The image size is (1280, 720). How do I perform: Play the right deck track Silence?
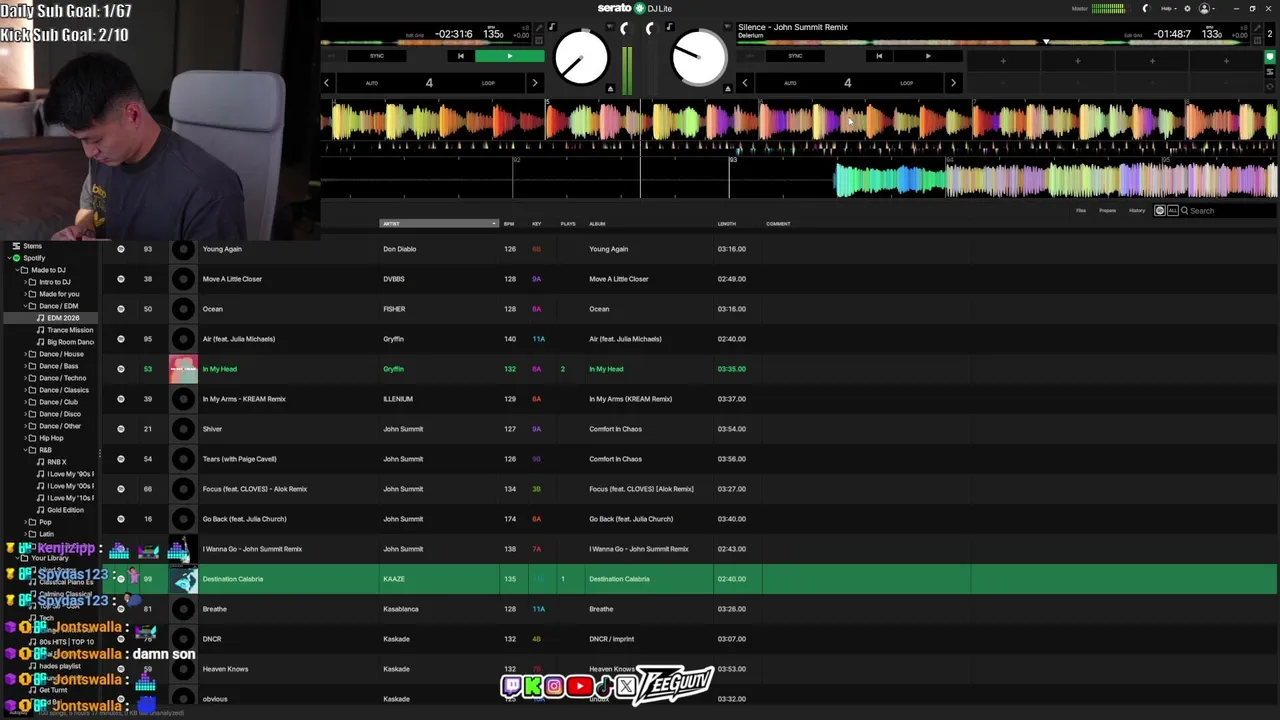(x=927, y=56)
